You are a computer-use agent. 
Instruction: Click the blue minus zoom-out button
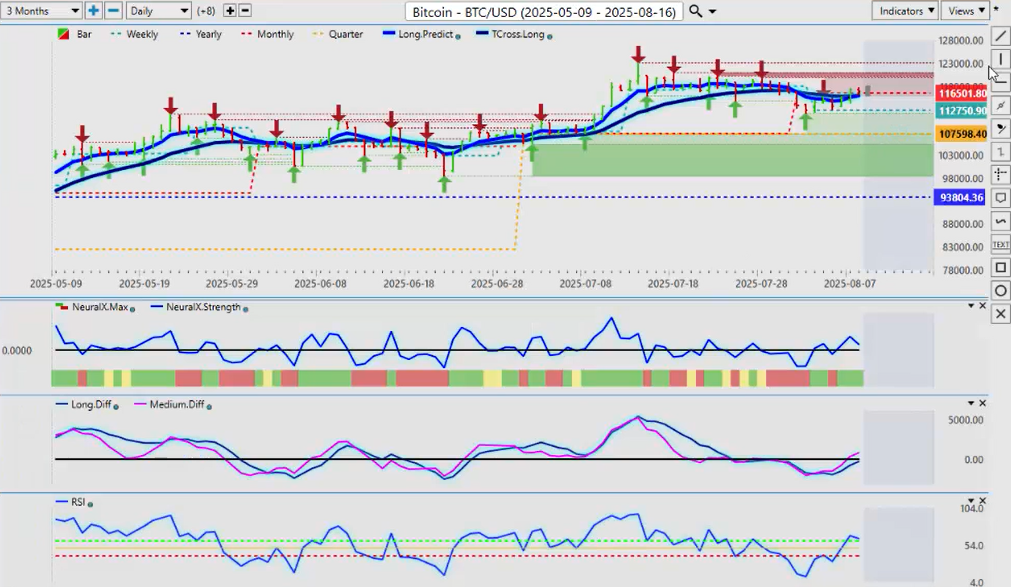coord(113,11)
